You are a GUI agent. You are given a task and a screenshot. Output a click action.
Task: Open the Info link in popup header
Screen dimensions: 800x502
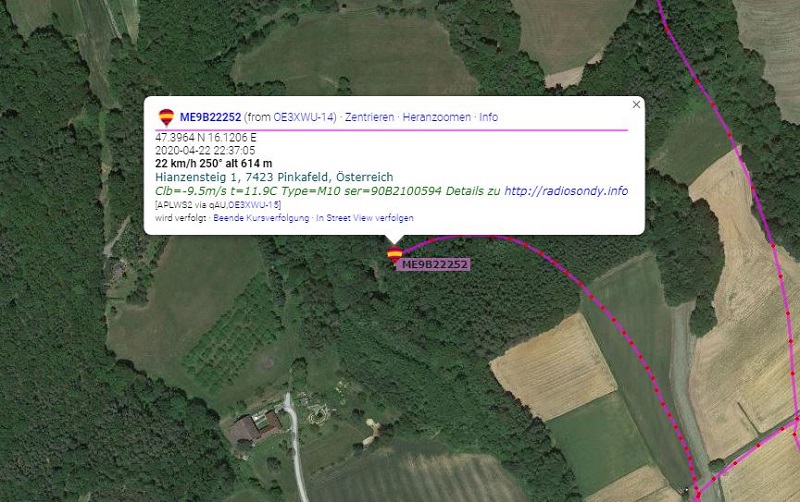[488, 117]
